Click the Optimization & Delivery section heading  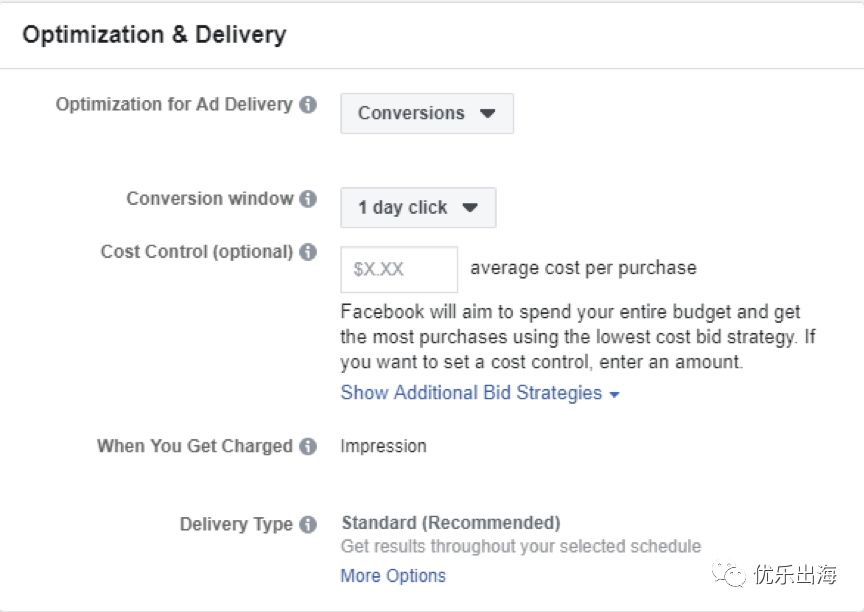(x=154, y=35)
